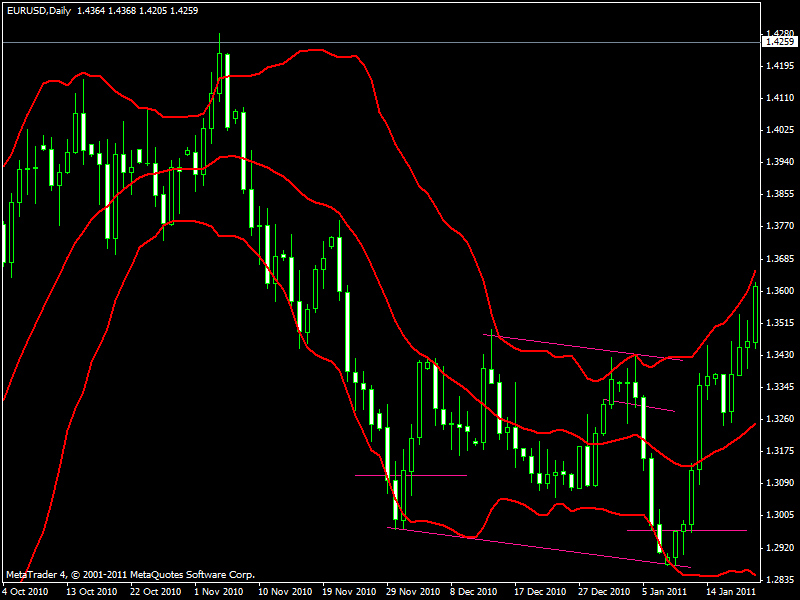
Task: Click the 1.4195 price scale label
Action: pyautogui.click(x=780, y=65)
